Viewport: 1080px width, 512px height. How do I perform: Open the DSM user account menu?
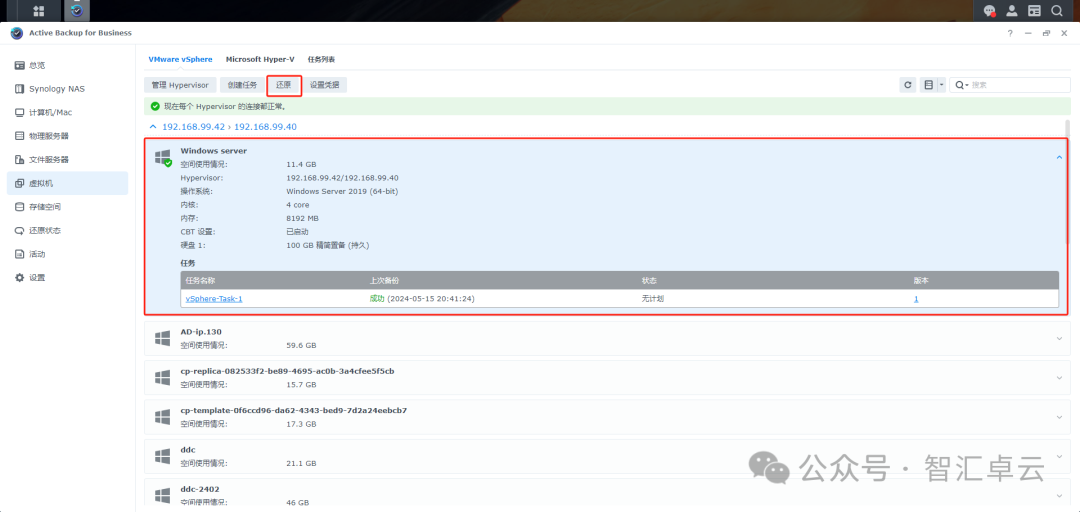tap(1012, 10)
